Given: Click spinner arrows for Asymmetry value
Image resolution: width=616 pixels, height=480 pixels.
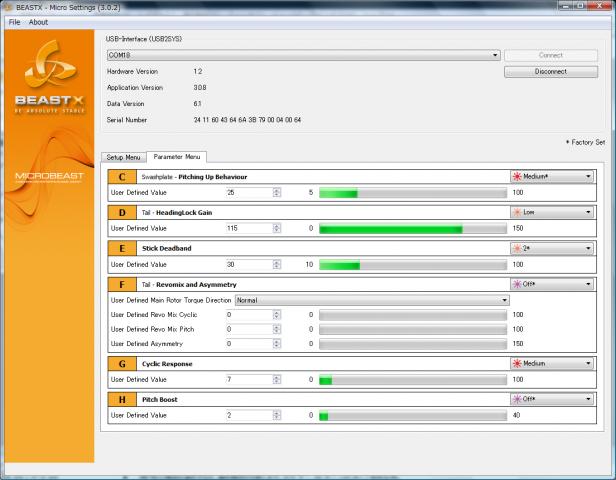Looking at the screenshot, I should [277, 344].
